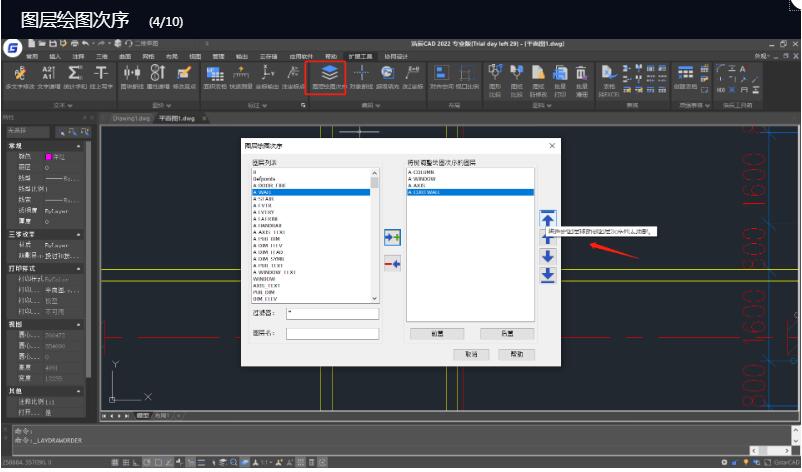Open the 扩展工具 ribbon tab
Screen dimensions: 802x472
pos(359,57)
